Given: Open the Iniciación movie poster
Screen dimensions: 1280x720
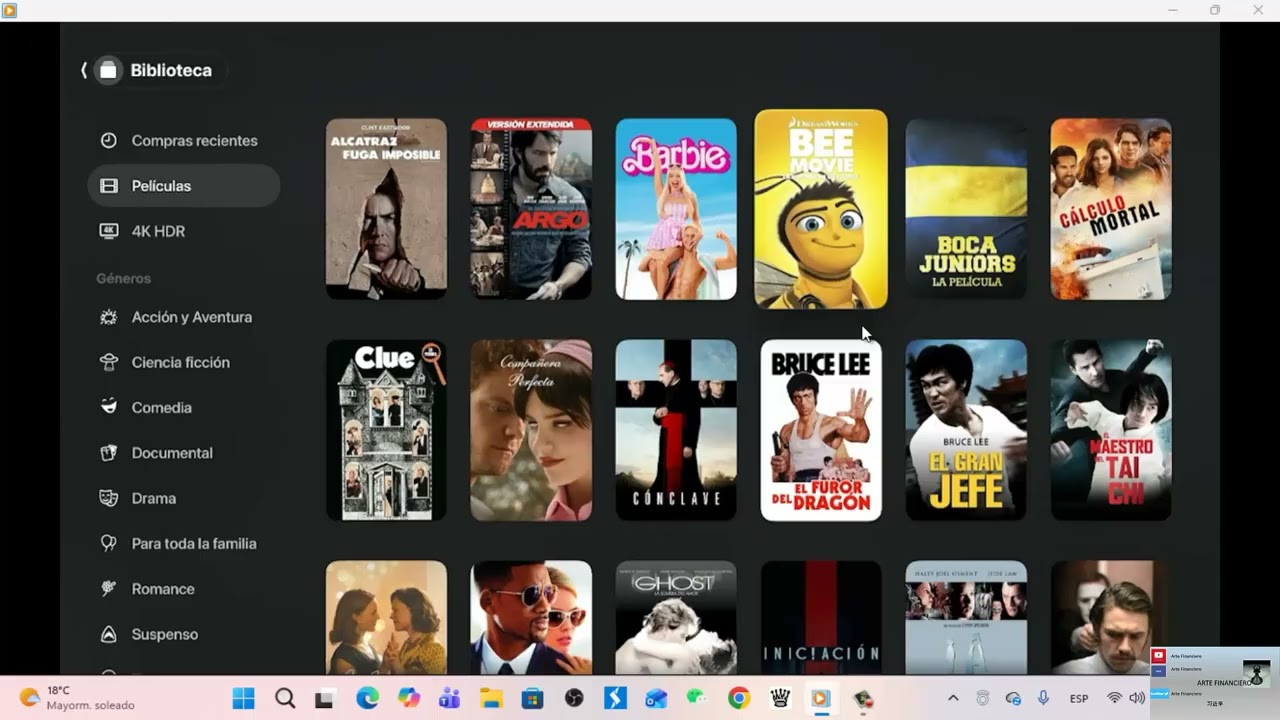Looking at the screenshot, I should point(821,617).
